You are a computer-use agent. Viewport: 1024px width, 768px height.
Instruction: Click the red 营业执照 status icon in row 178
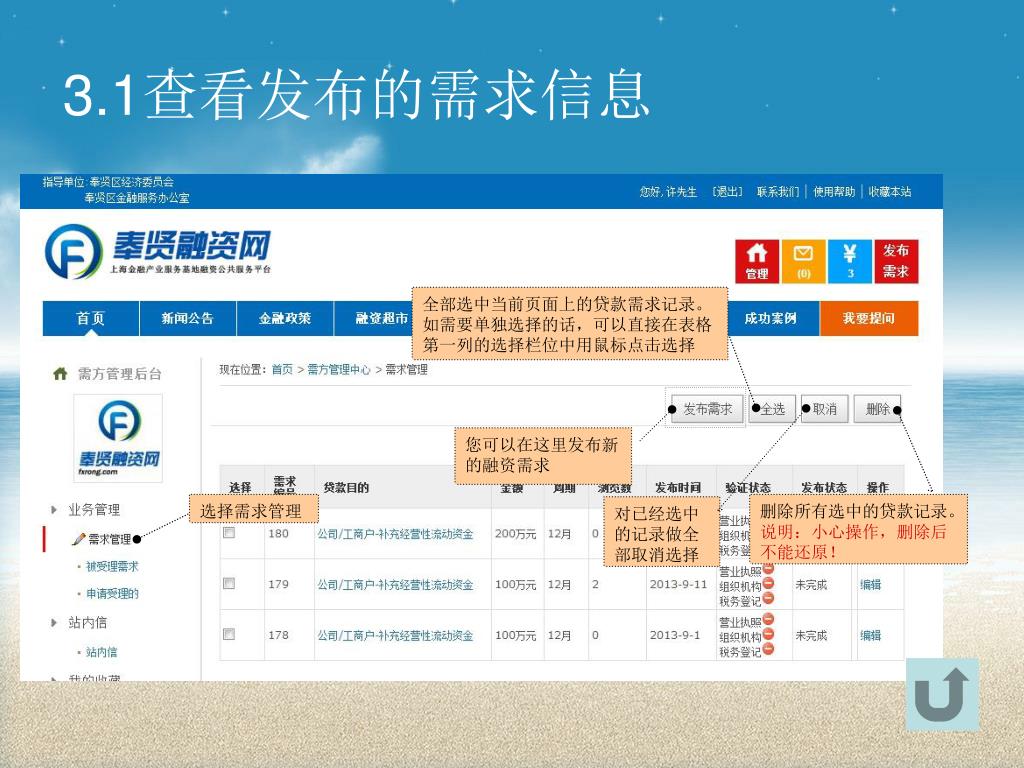(x=768, y=618)
